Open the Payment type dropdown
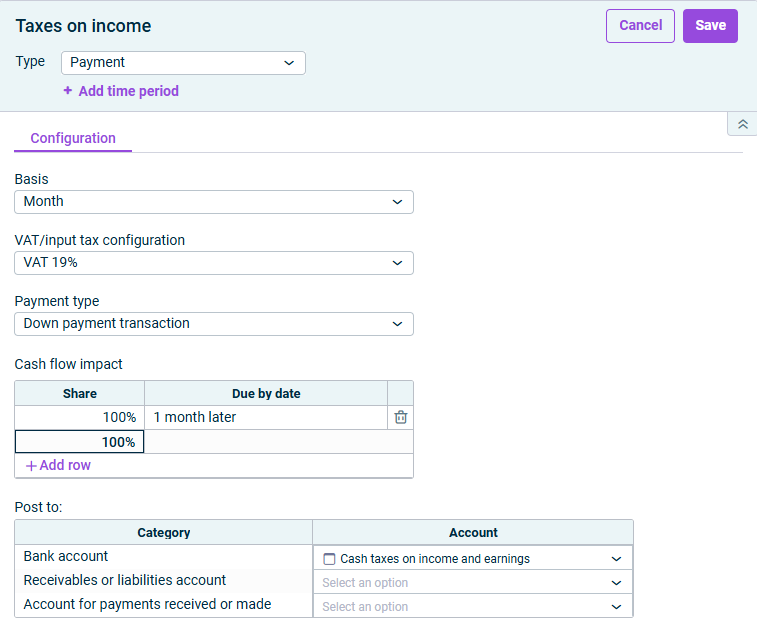This screenshot has height=637, width=757. (214, 324)
